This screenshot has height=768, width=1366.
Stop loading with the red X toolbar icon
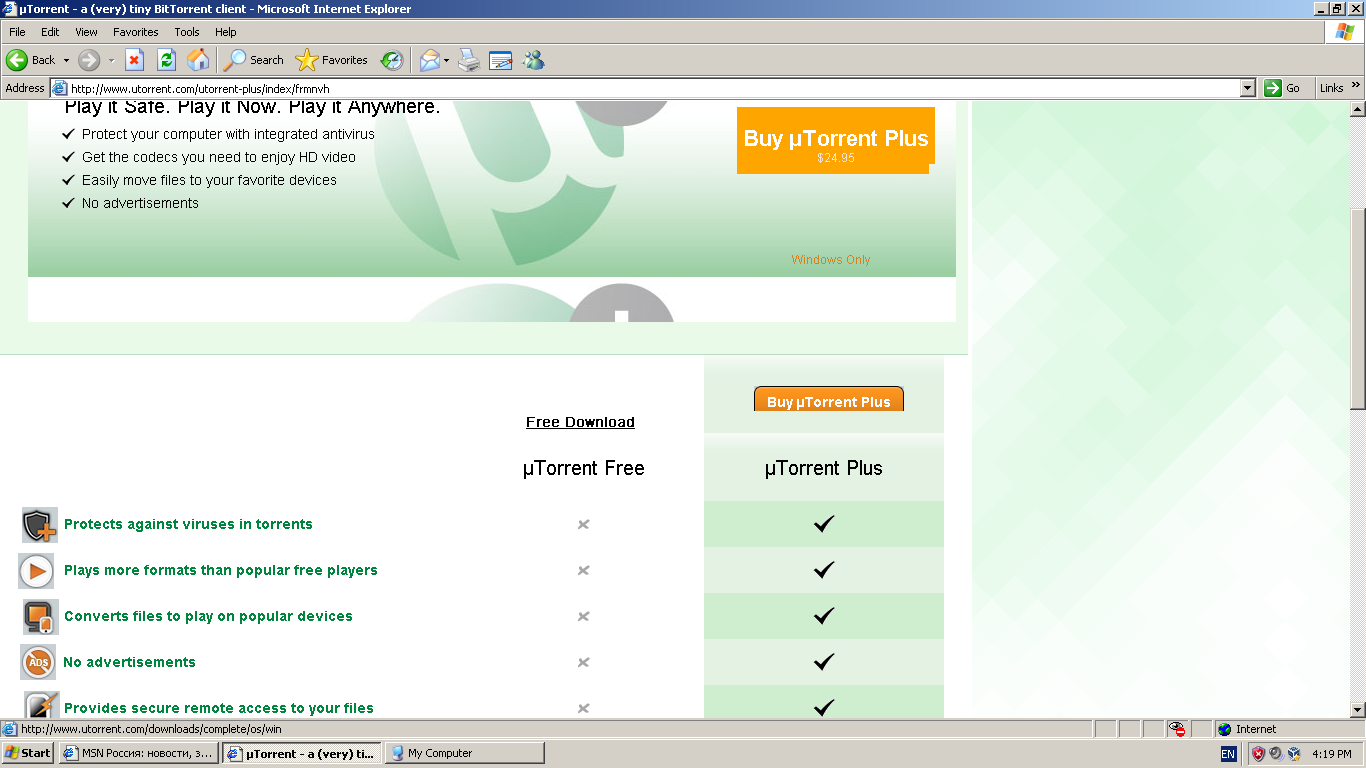tap(134, 60)
